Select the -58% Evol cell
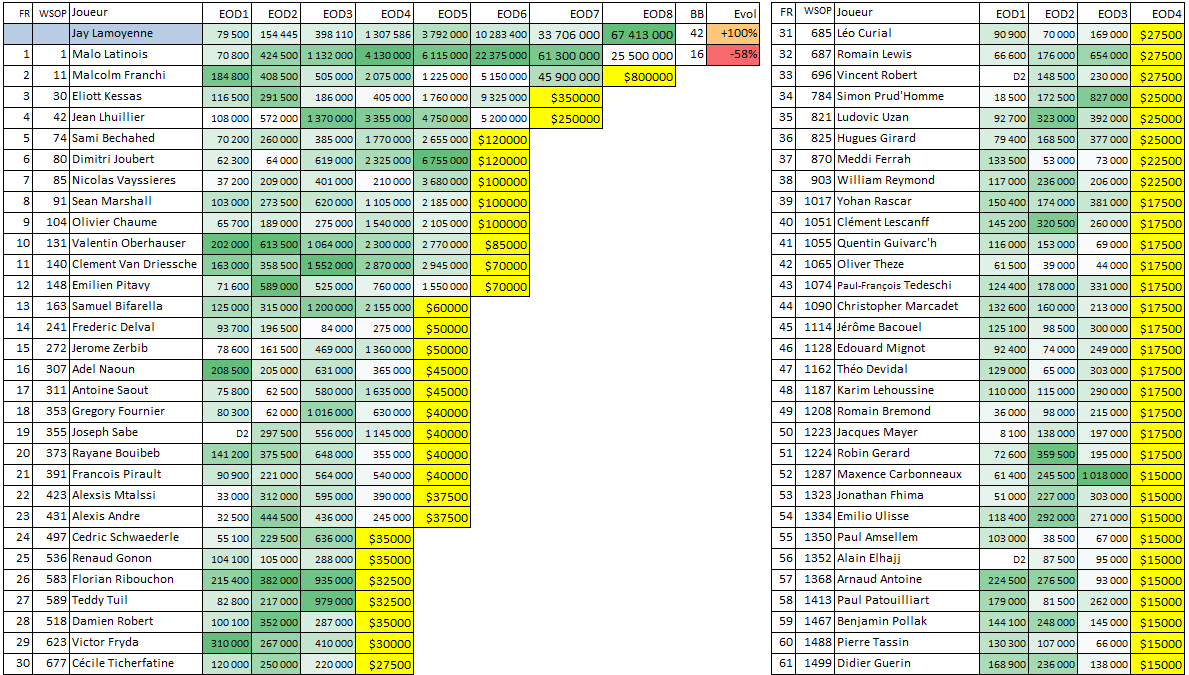The width and height of the screenshot is (1189, 675). [x=733, y=55]
